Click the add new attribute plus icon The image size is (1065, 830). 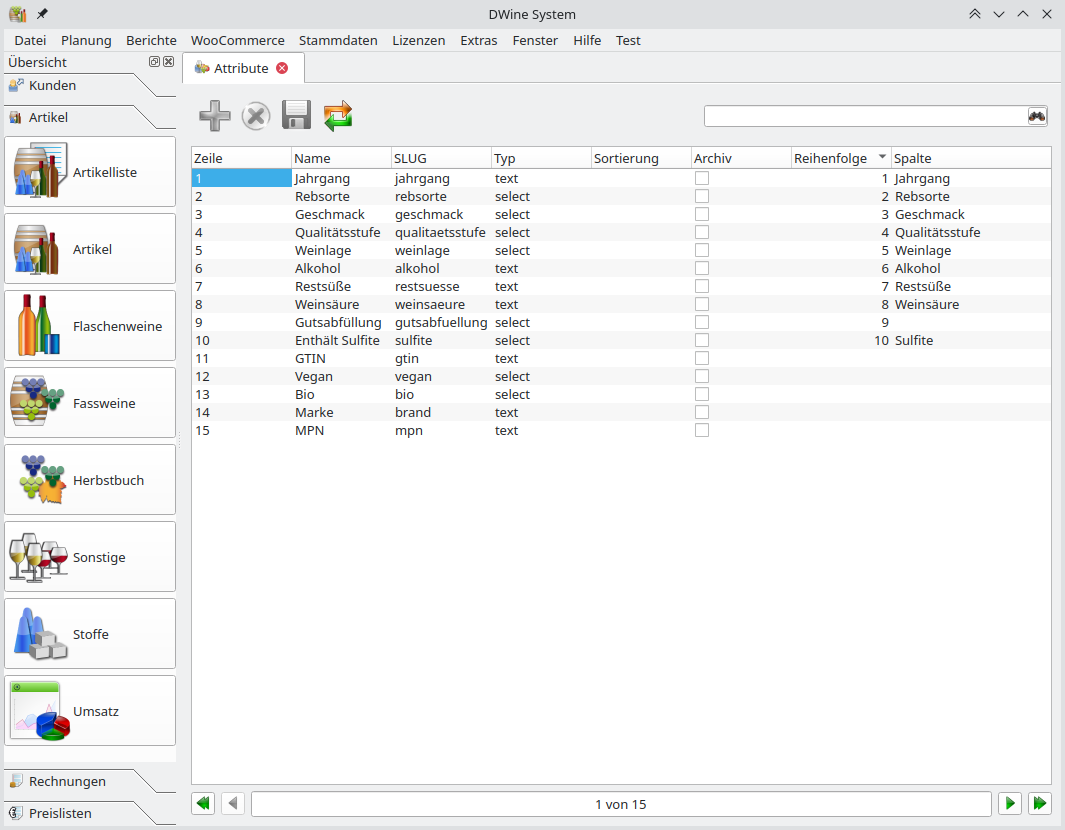[215, 115]
